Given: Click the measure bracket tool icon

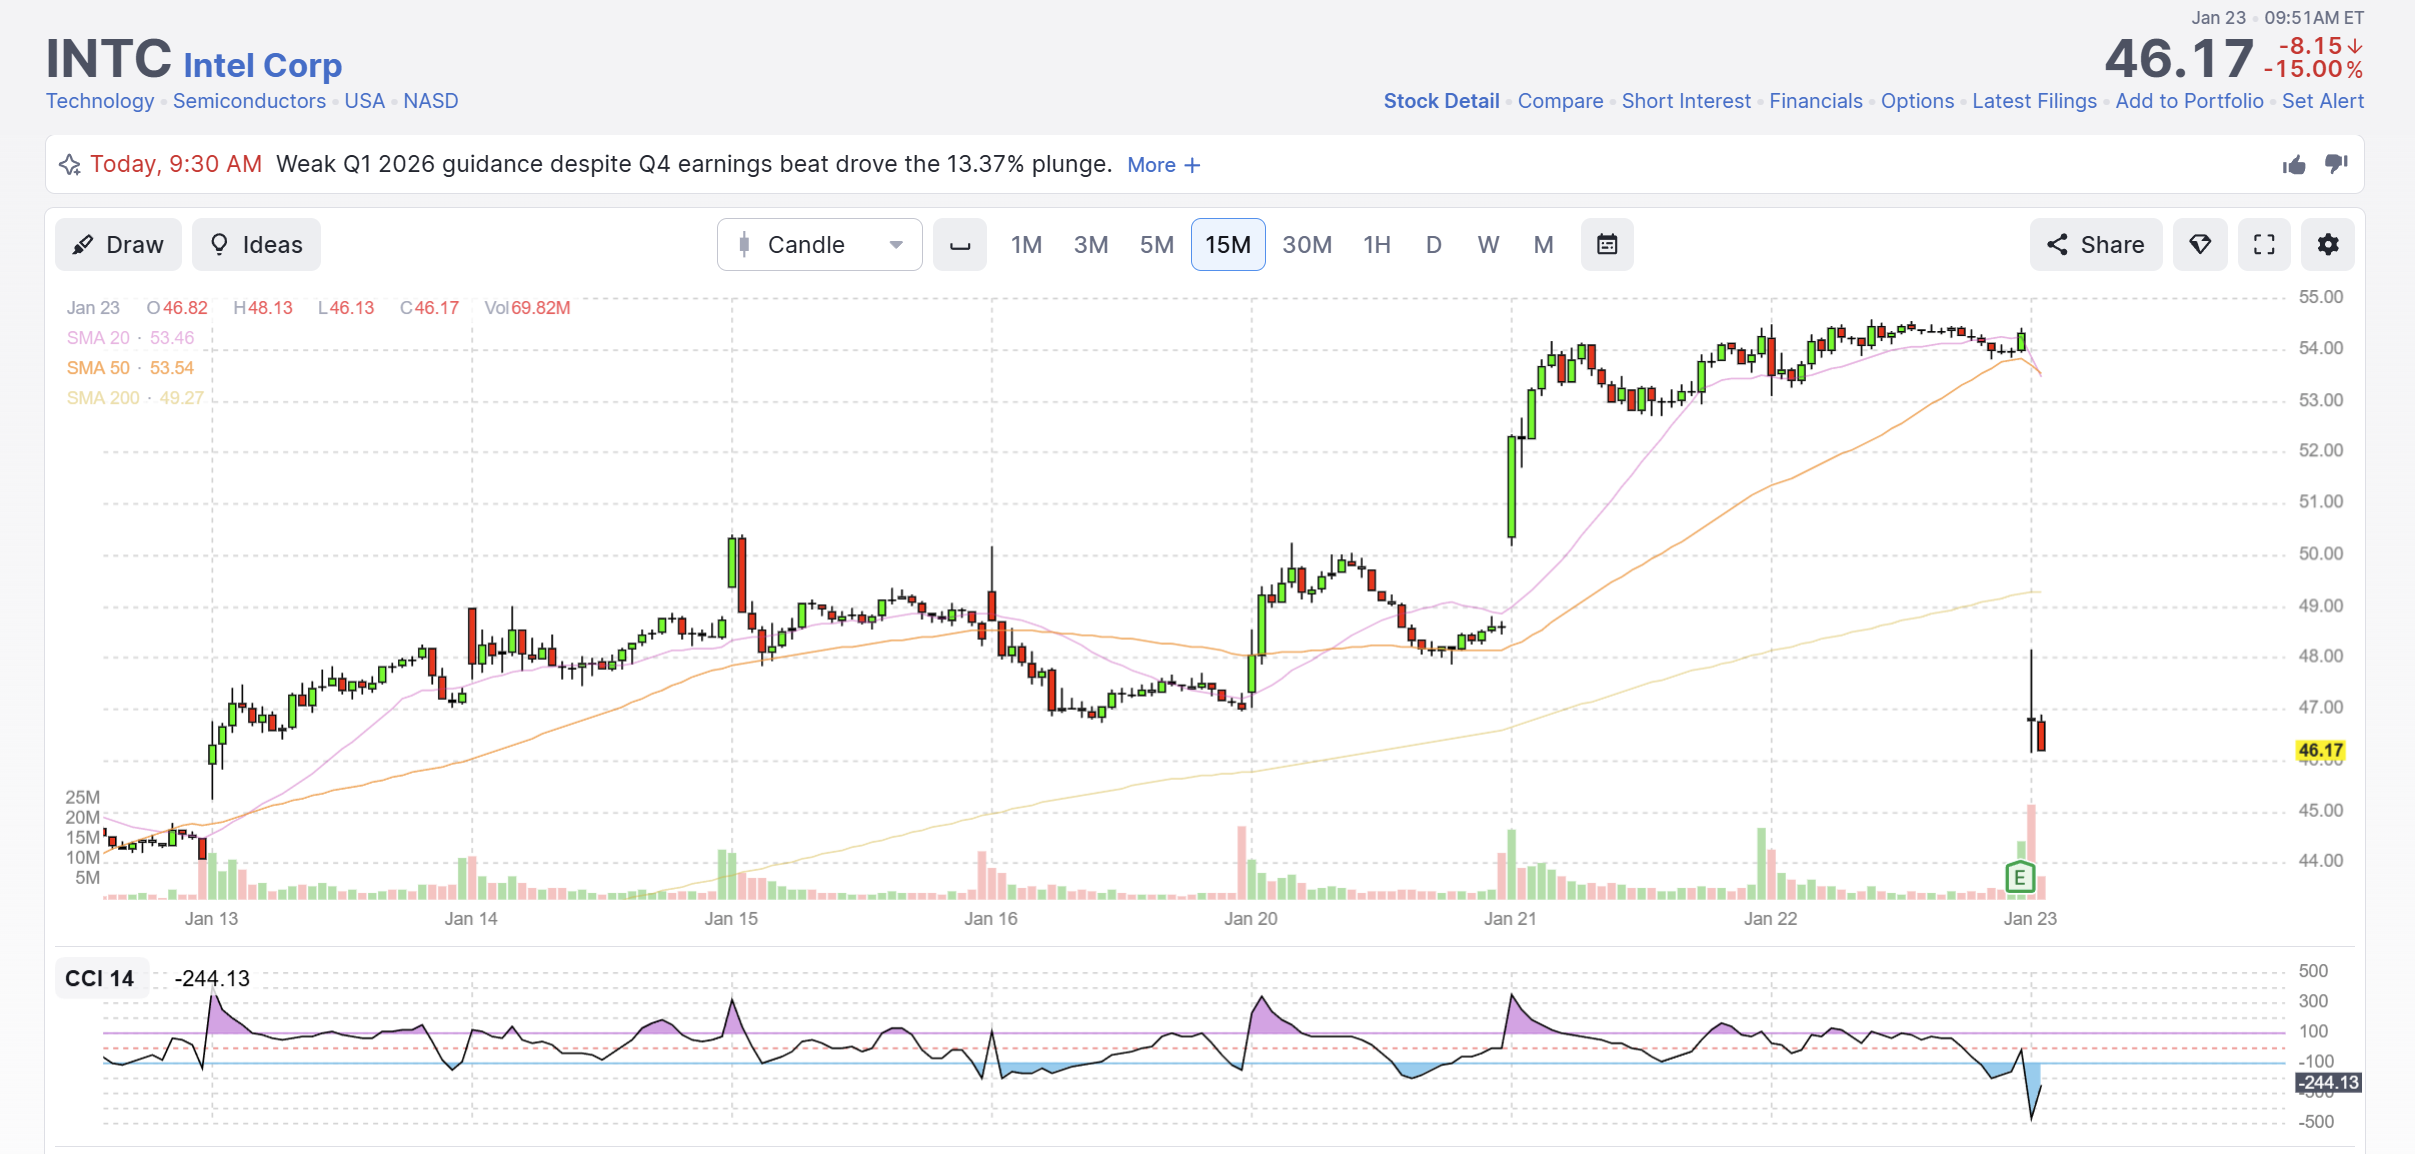Looking at the screenshot, I should [x=960, y=245].
